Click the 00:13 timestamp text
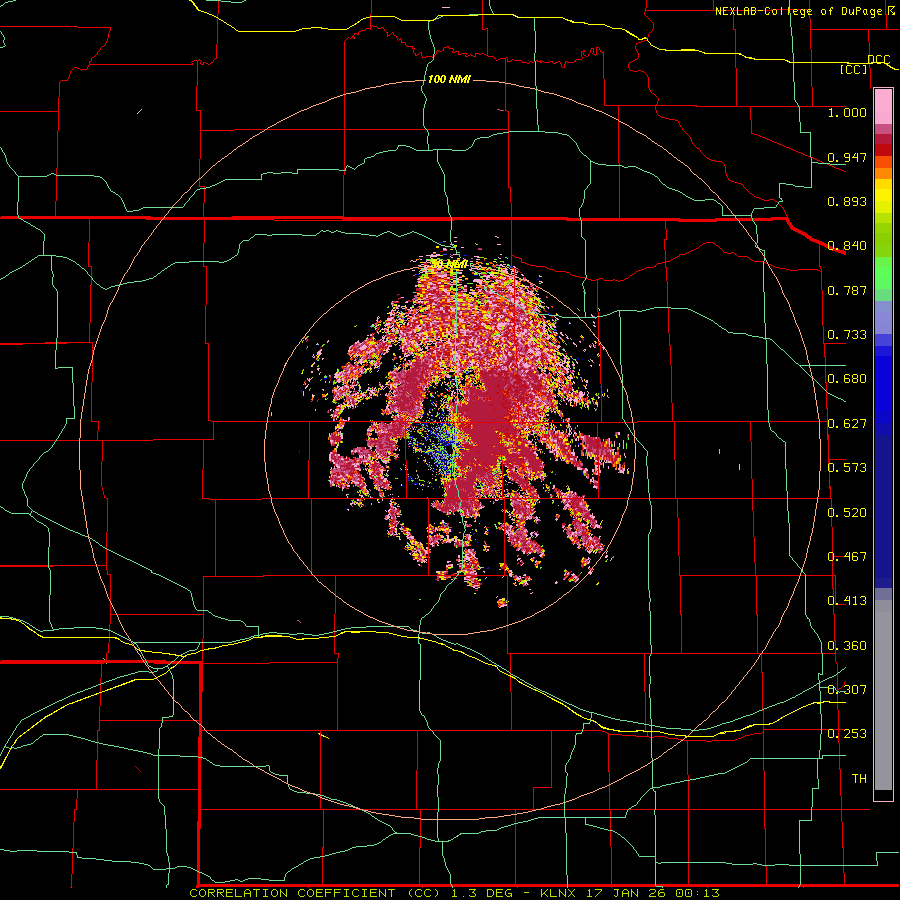Image resolution: width=900 pixels, height=900 pixels. (698, 893)
